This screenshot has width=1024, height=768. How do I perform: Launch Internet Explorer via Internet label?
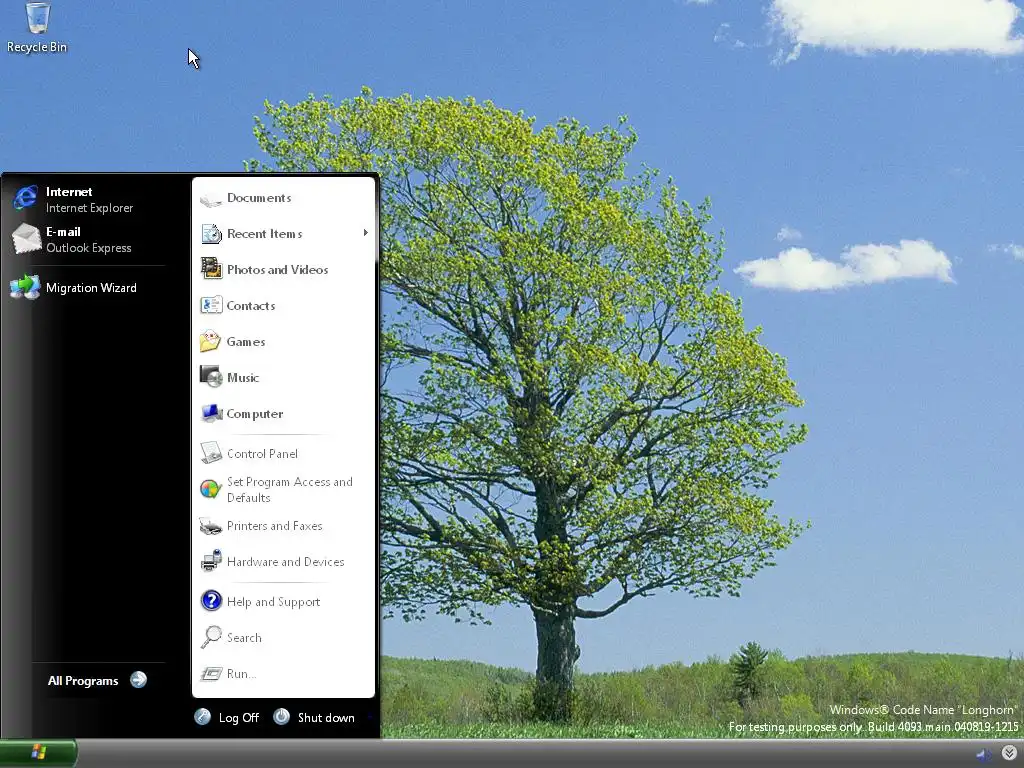[69, 191]
